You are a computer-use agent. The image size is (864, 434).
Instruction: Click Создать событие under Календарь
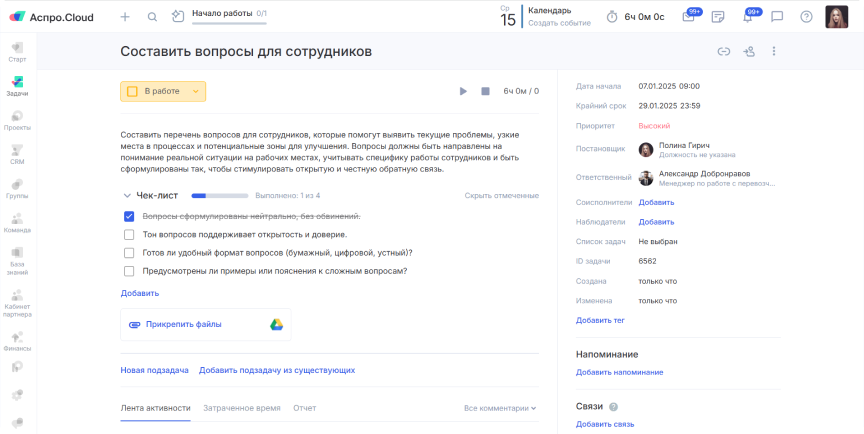559,23
